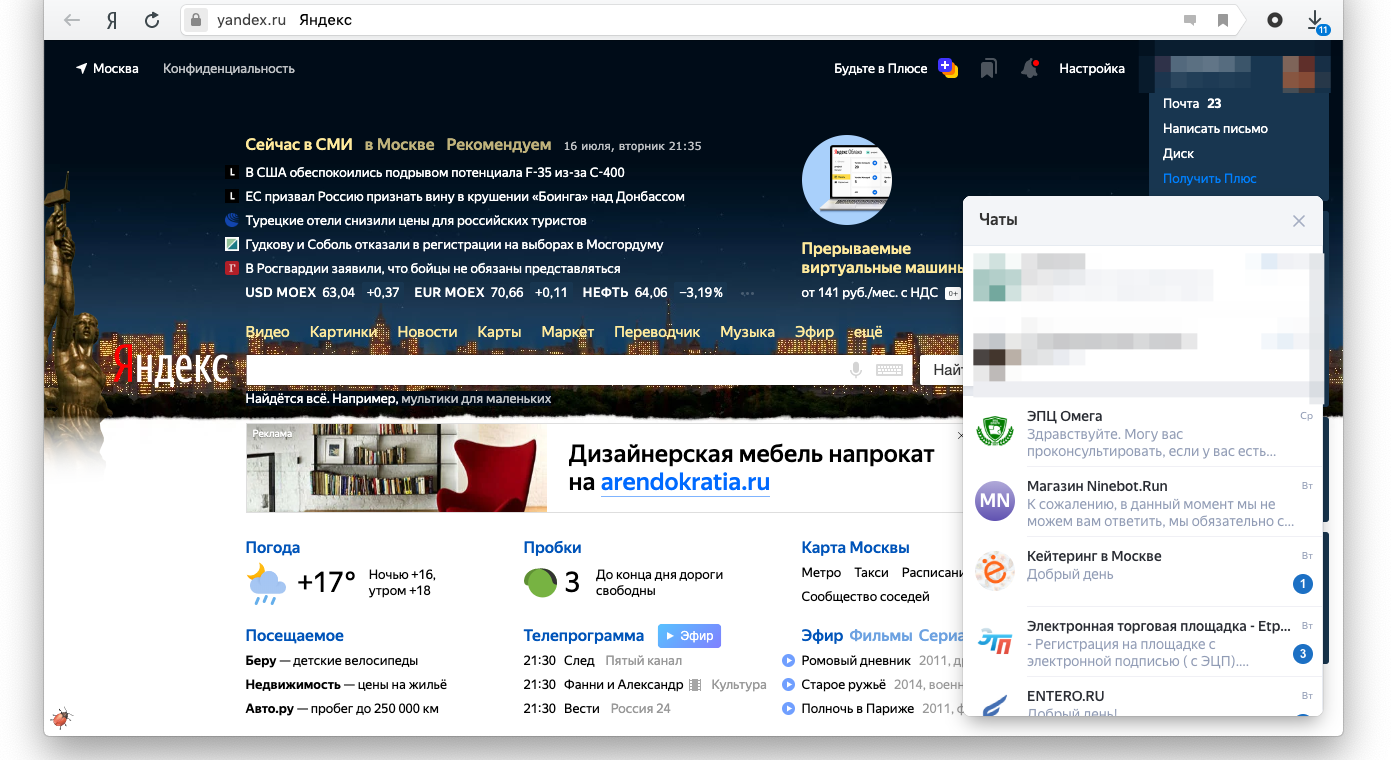This screenshot has width=1399, height=760.
Task: Open the virtual machines laptop ad image
Action: click(x=846, y=179)
